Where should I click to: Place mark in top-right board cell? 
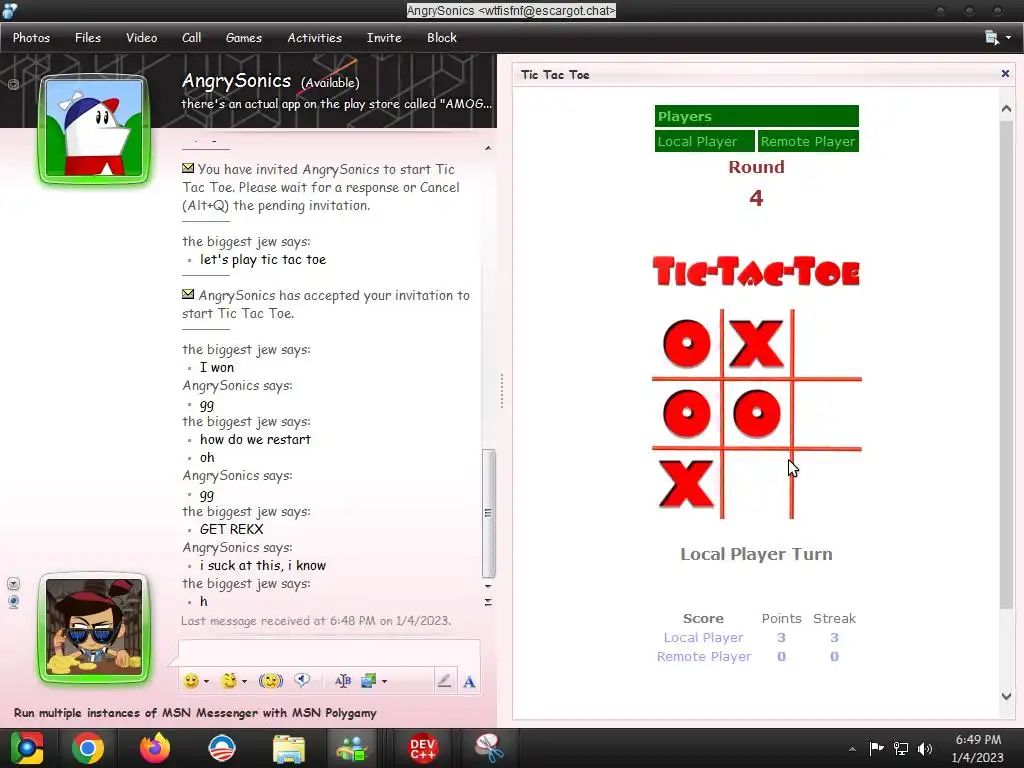(827, 344)
